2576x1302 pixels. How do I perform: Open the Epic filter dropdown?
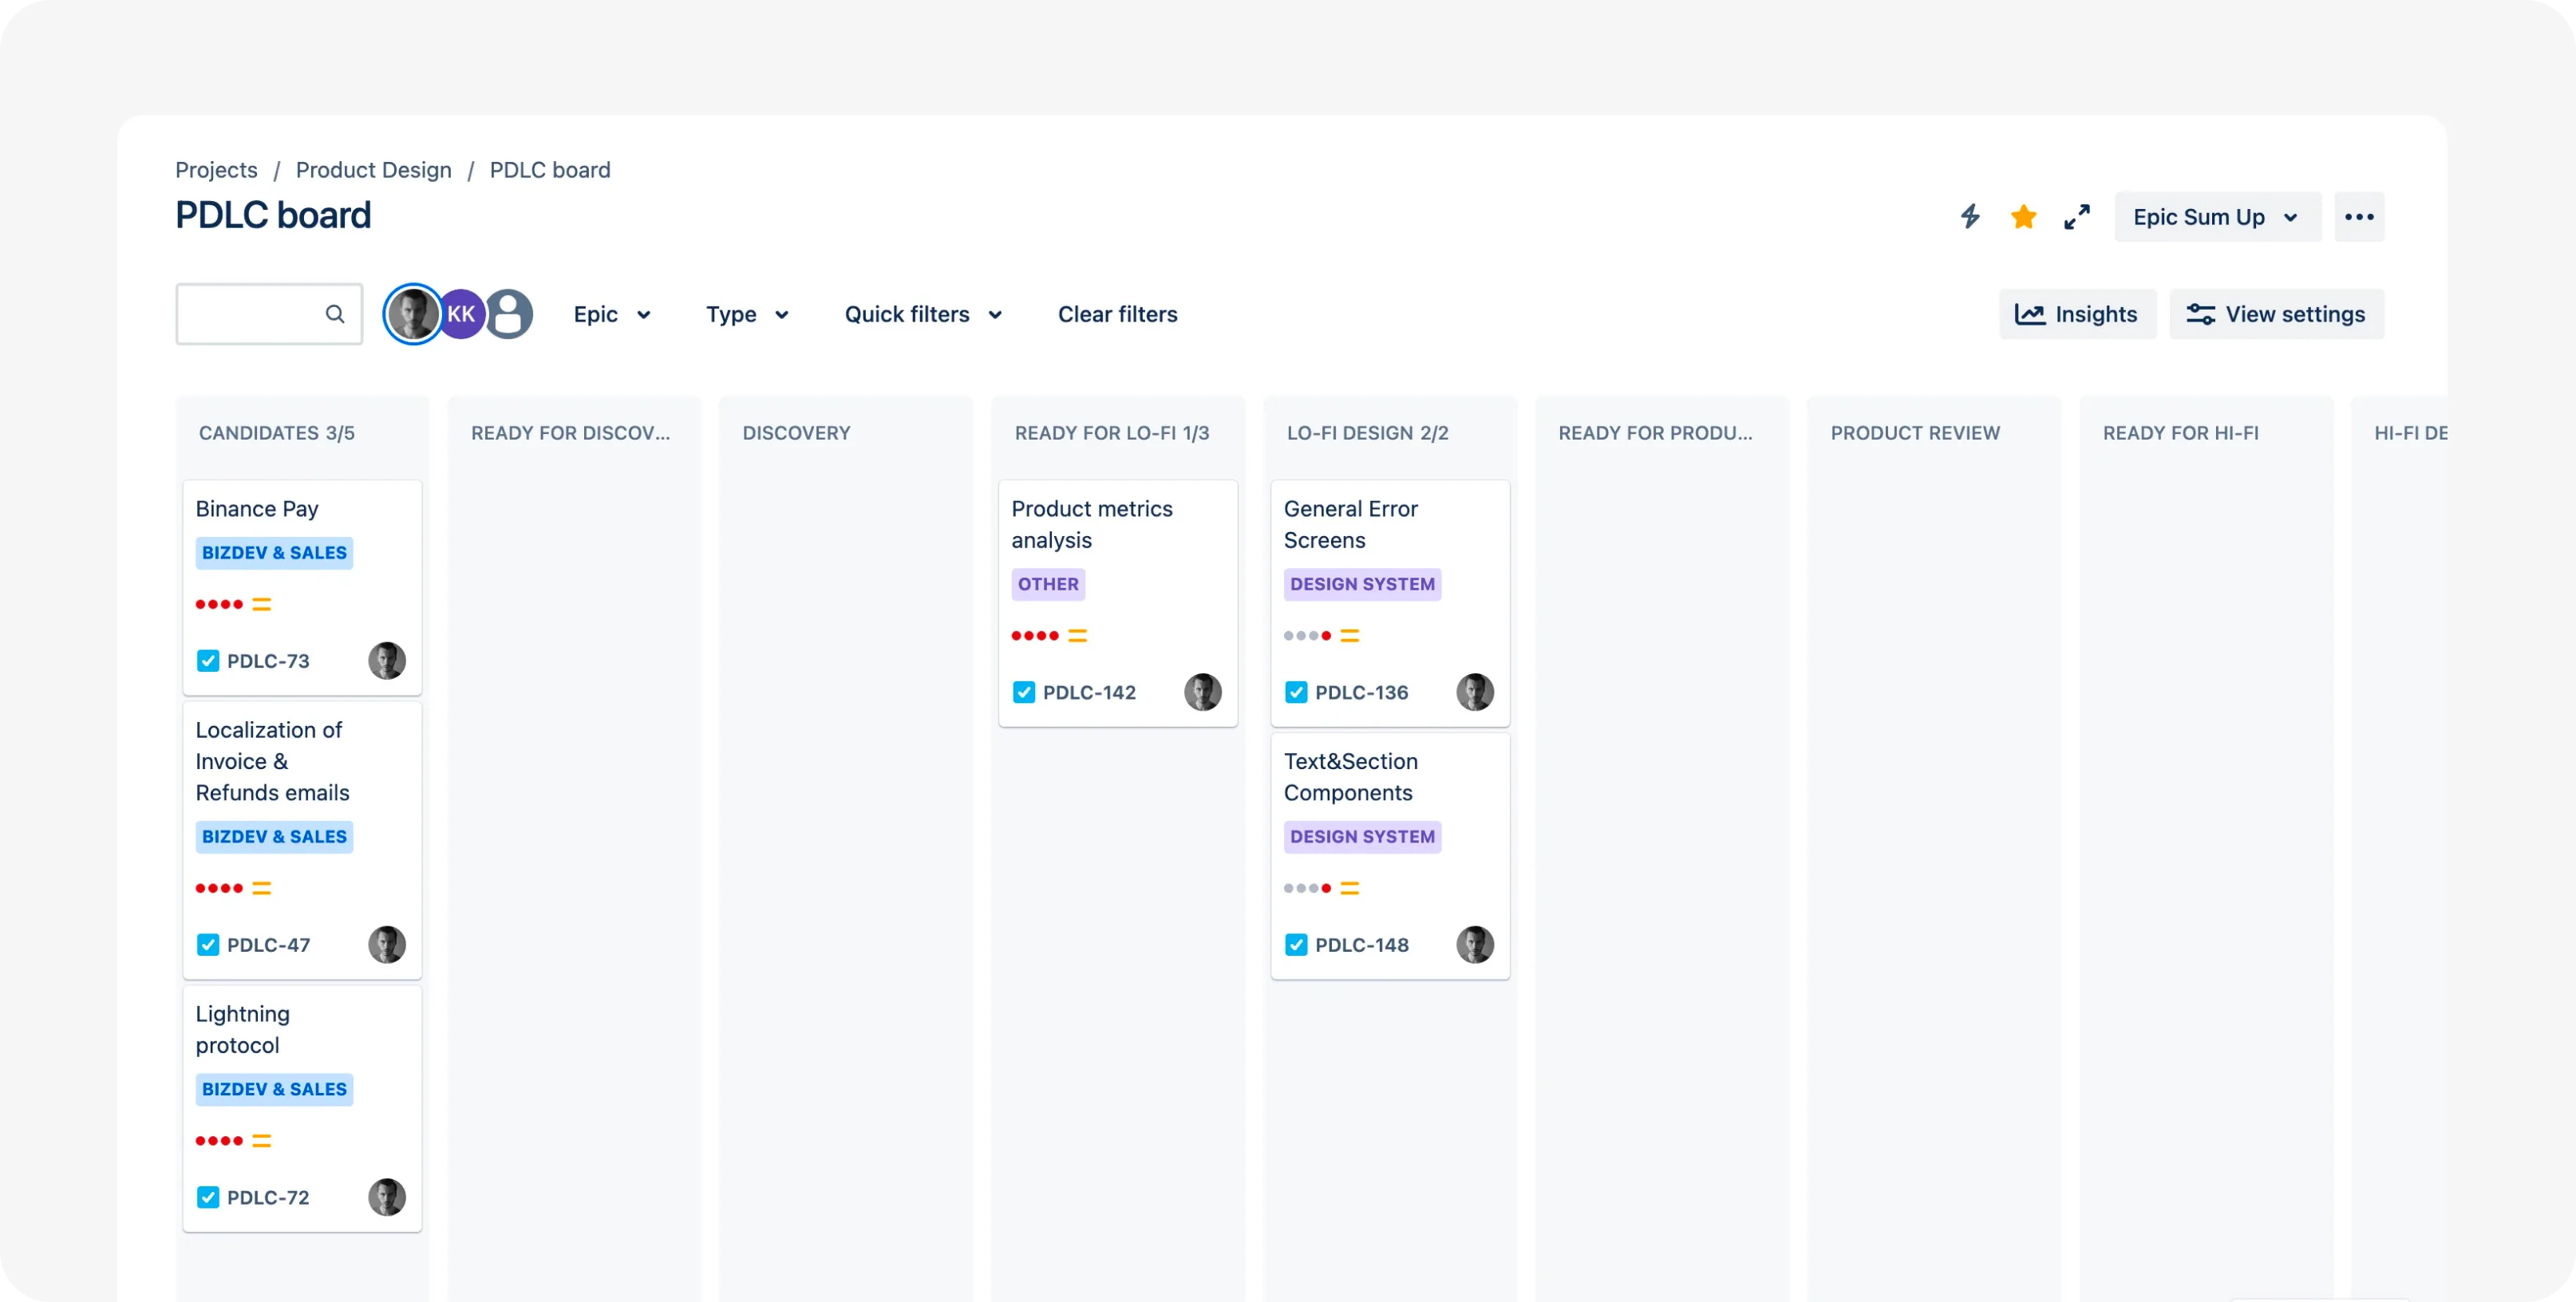click(612, 314)
